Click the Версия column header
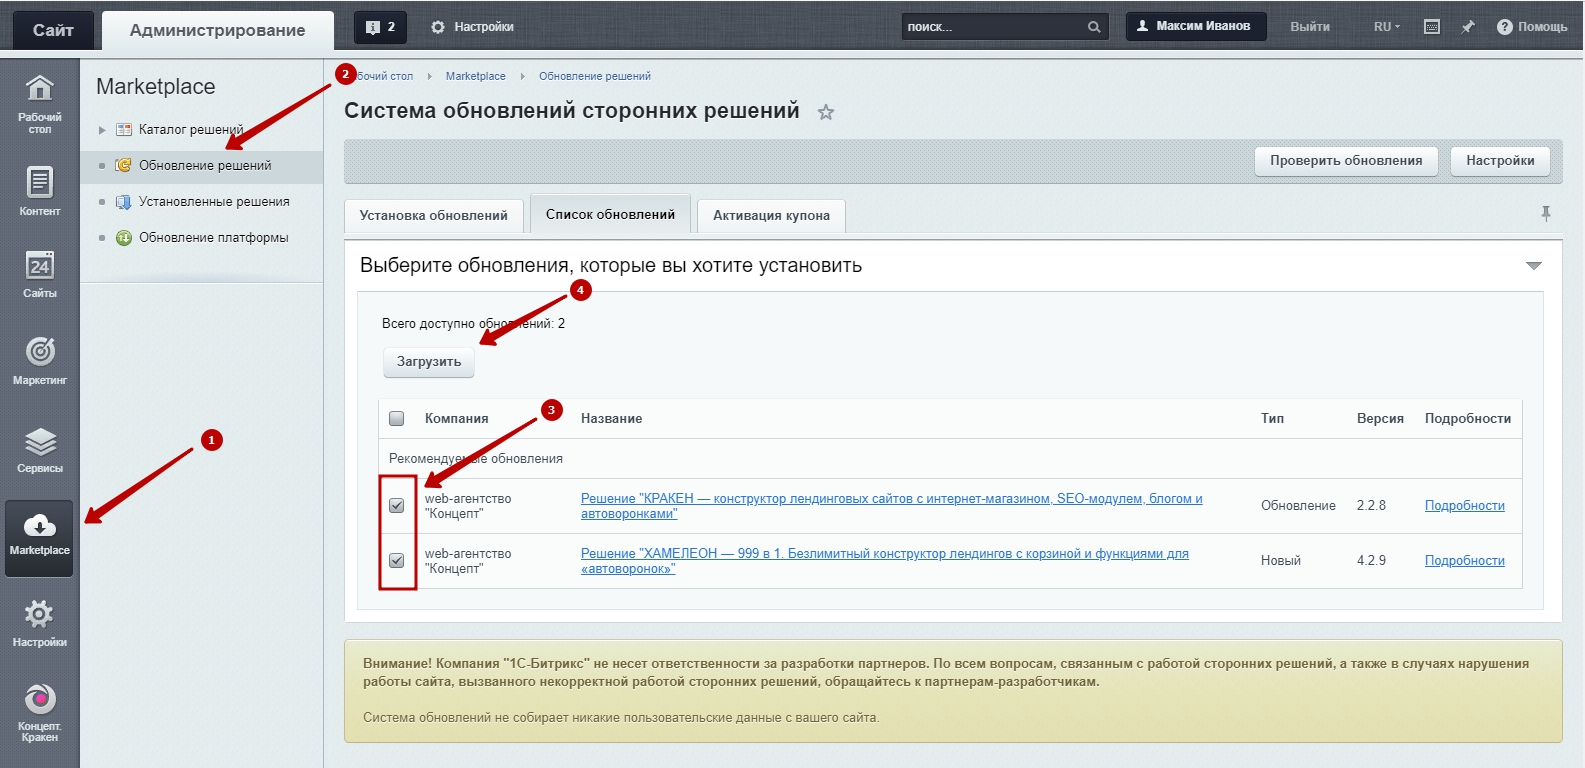The height and width of the screenshot is (768, 1585). (x=1380, y=419)
